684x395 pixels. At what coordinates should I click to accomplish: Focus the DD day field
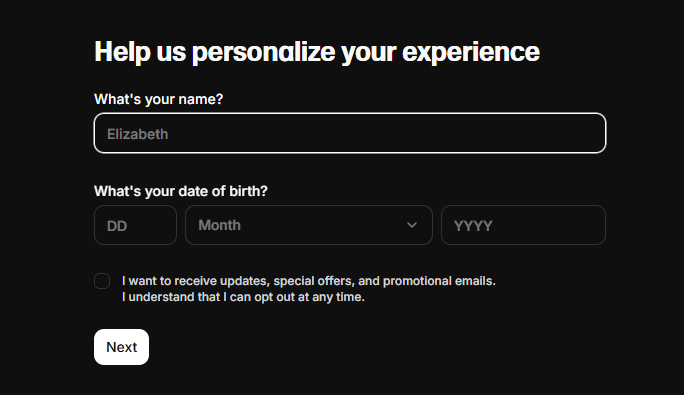tap(135, 225)
